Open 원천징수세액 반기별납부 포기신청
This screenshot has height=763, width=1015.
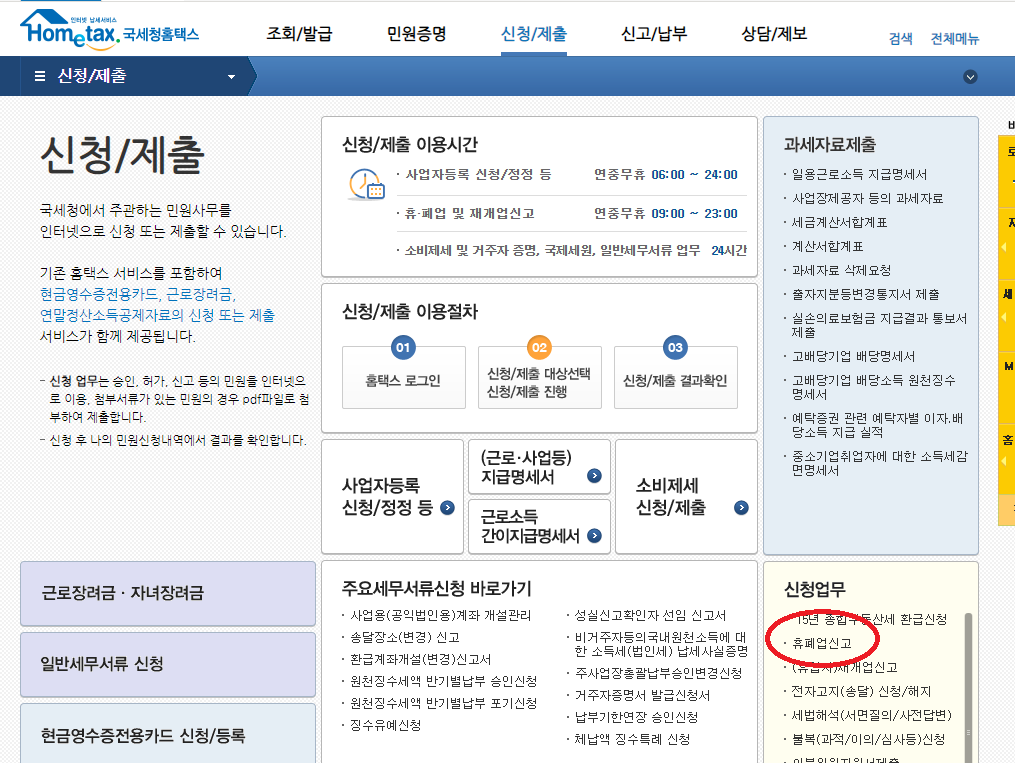[x=443, y=703]
